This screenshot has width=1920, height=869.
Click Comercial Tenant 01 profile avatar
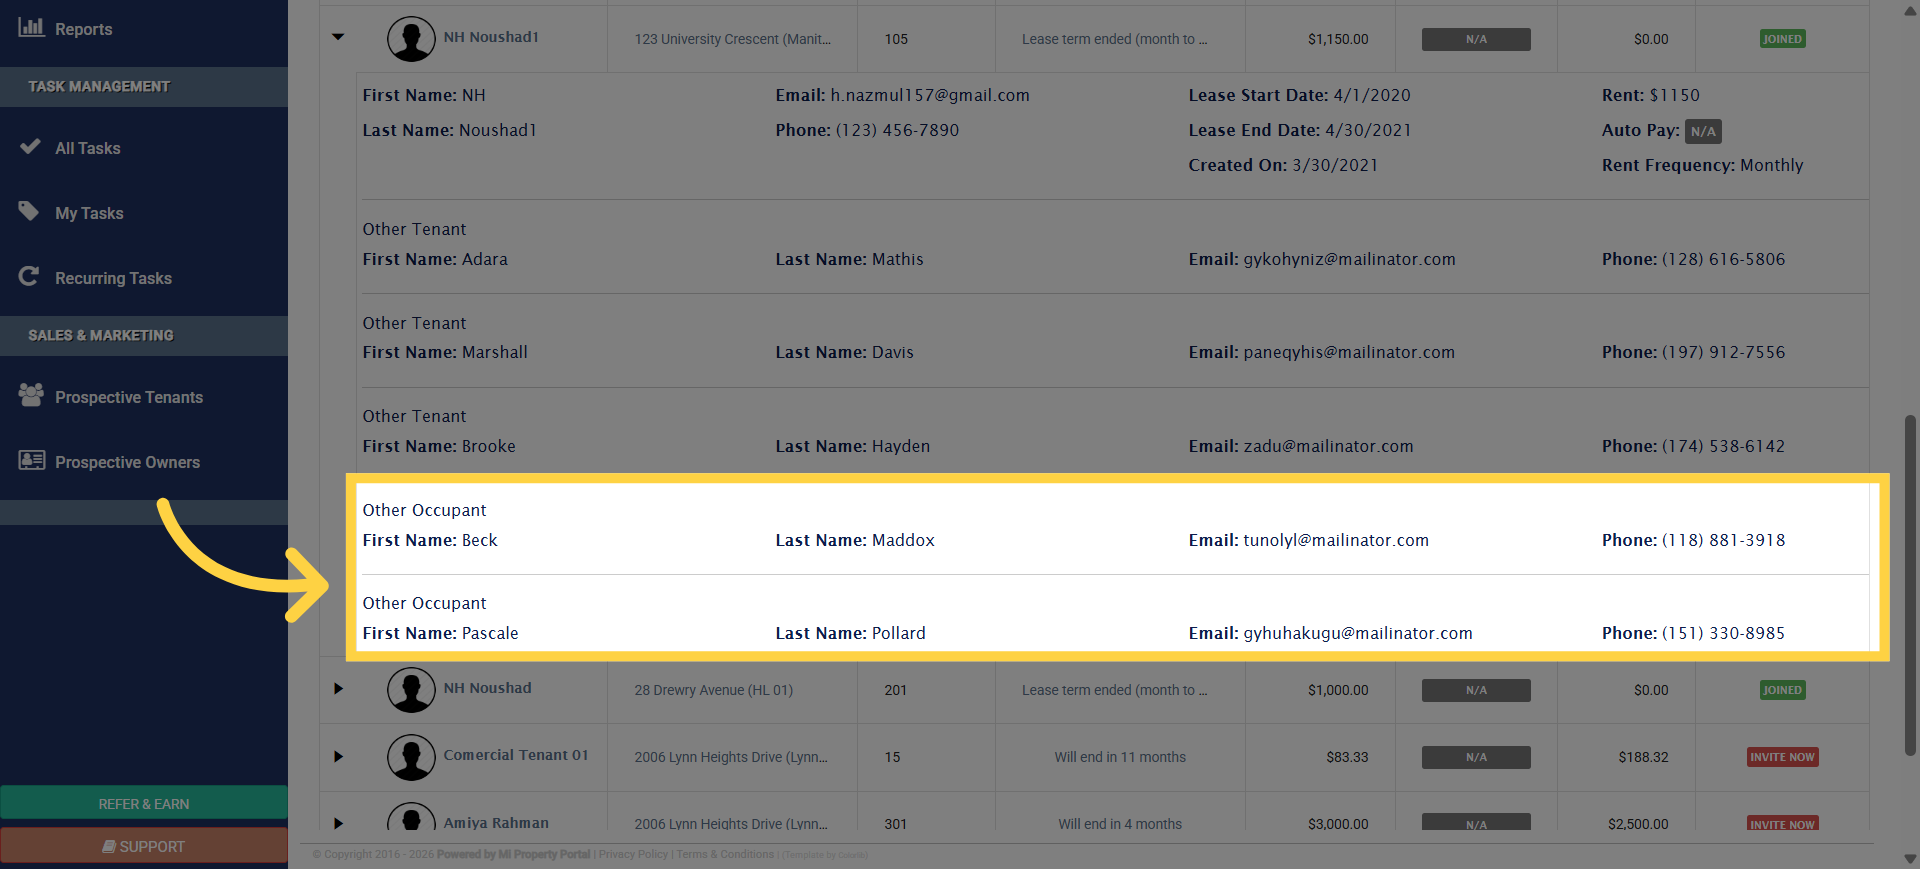411,757
